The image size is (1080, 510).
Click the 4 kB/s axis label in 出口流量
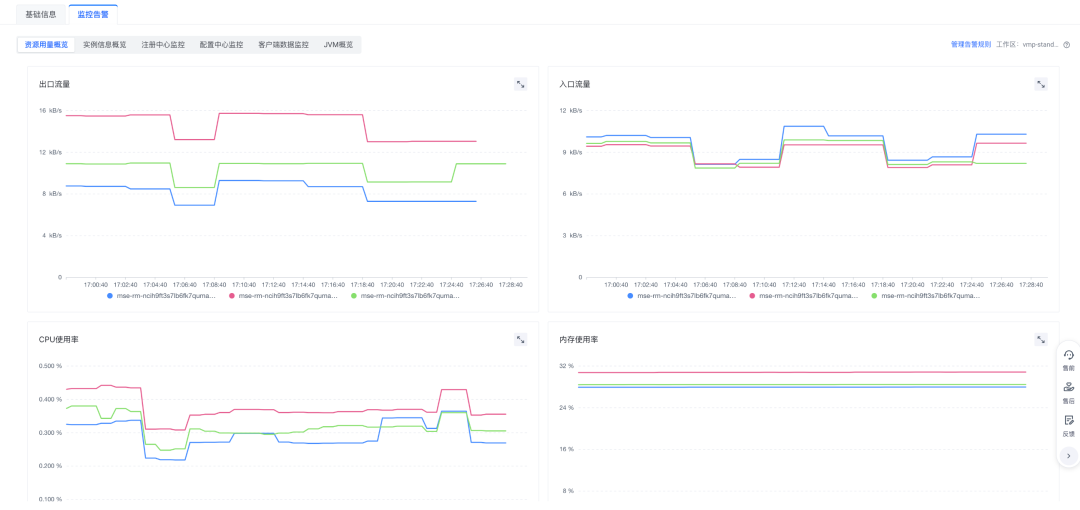(52, 236)
